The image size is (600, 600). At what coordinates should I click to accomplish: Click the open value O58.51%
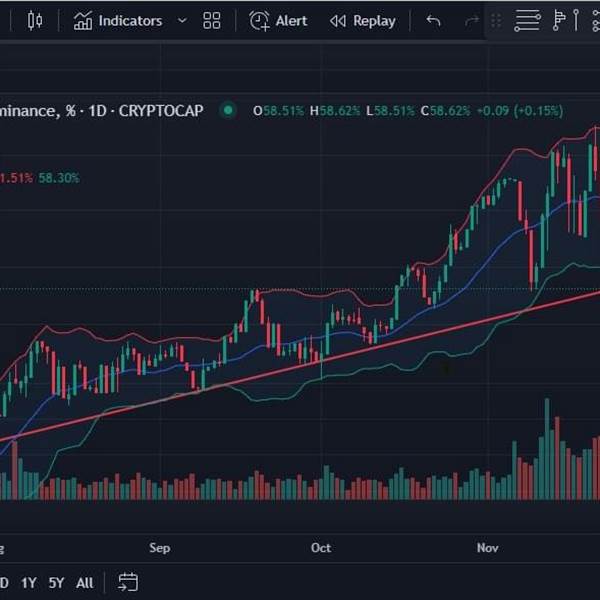[x=279, y=111]
